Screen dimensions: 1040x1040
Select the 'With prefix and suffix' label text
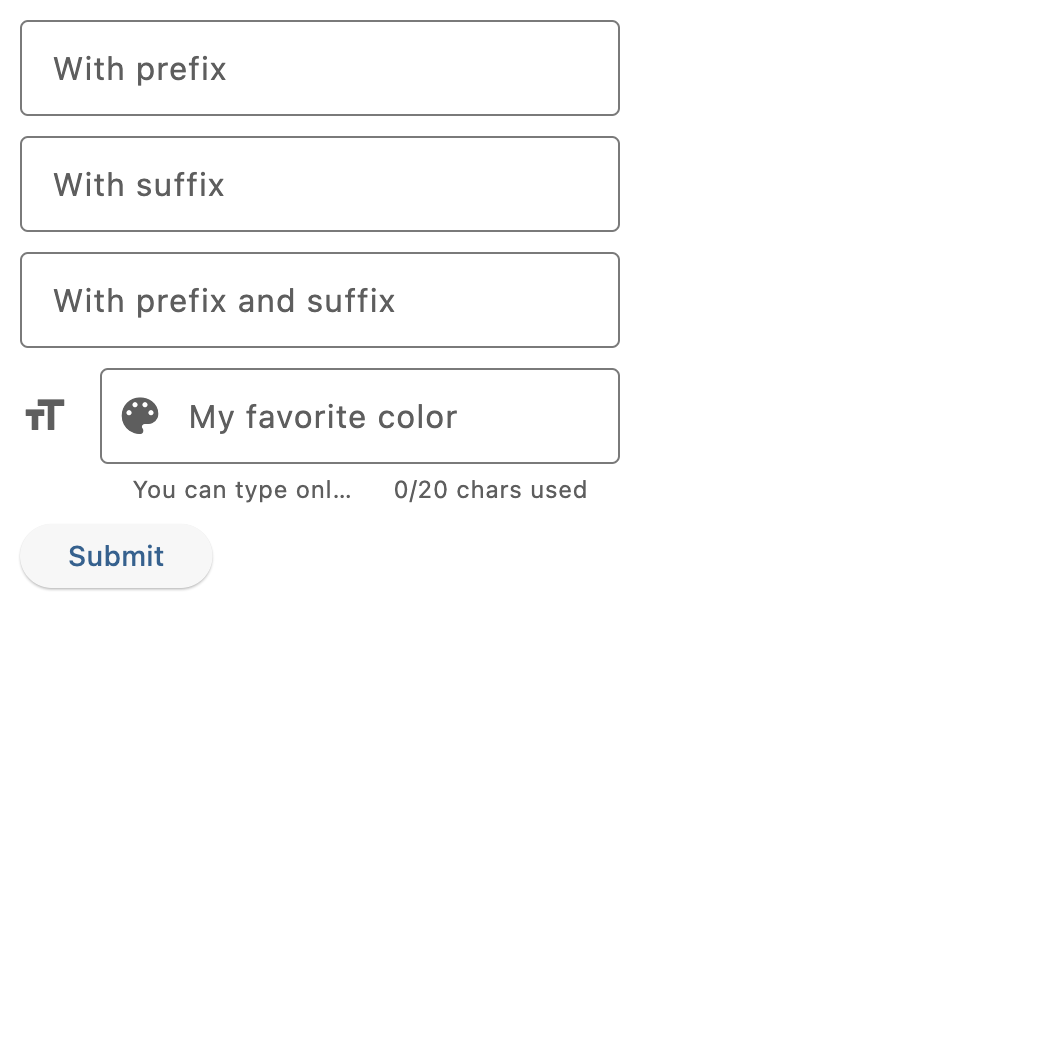(x=224, y=301)
